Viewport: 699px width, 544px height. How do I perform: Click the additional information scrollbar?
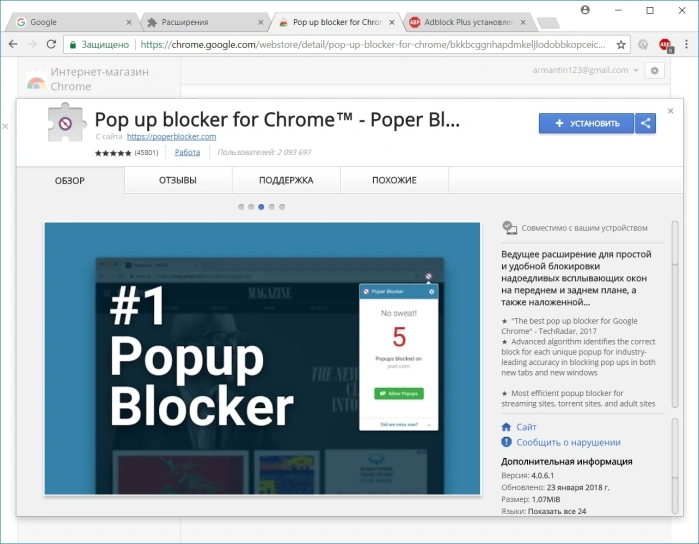click(675, 466)
